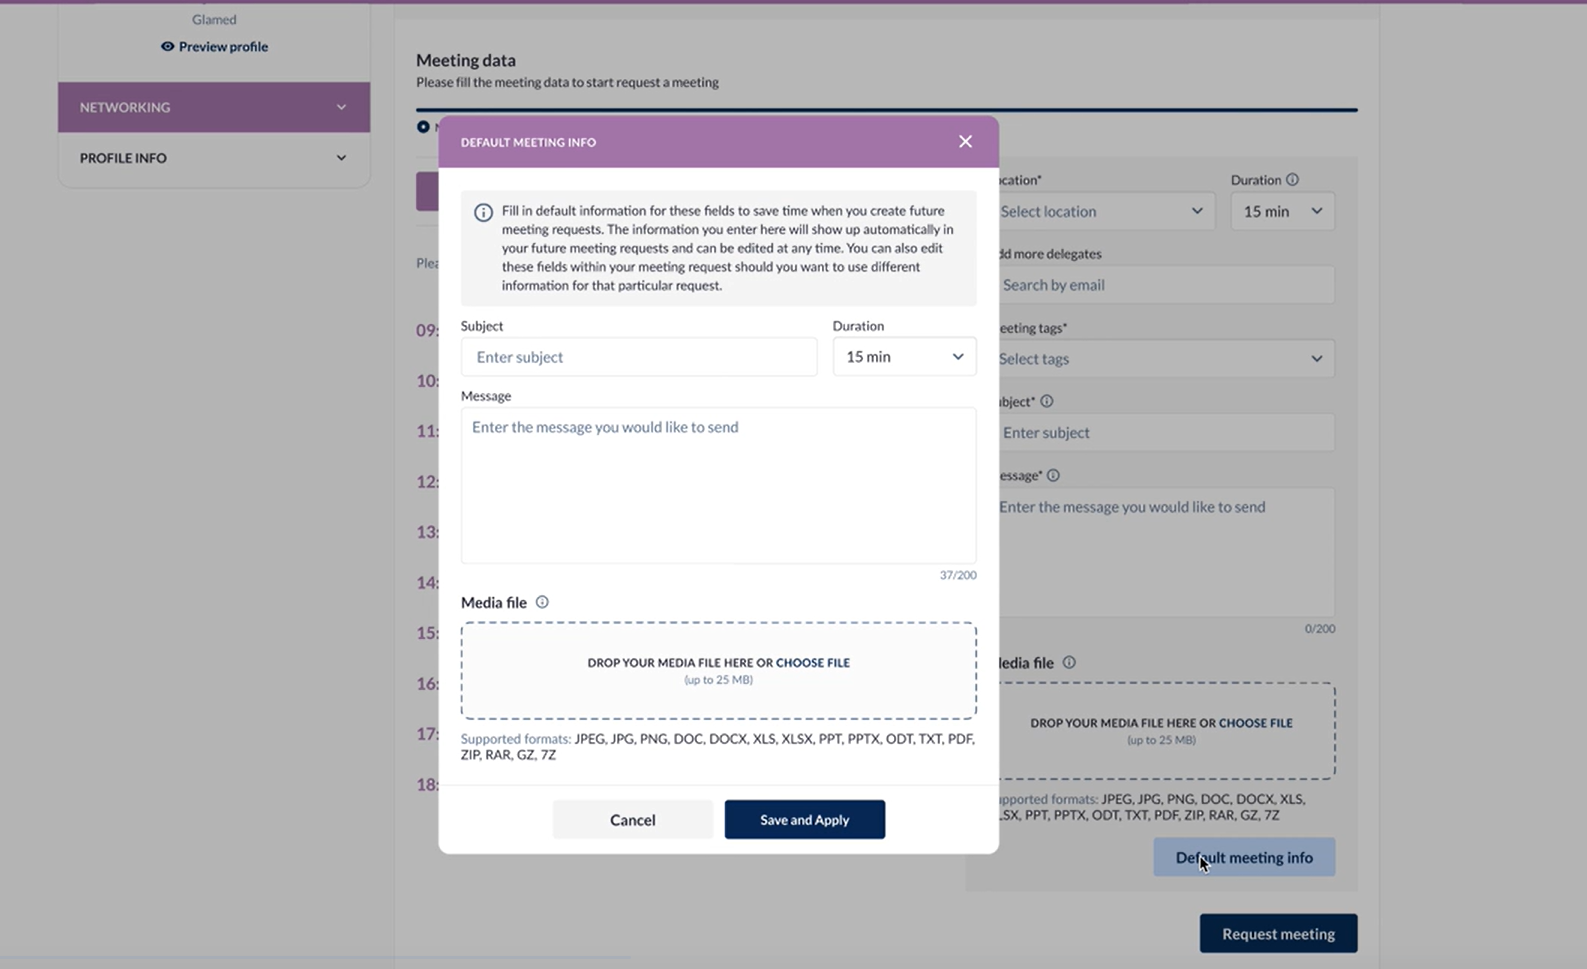The width and height of the screenshot is (1587, 969).
Task: Cancel the default meeting info dialog
Action: (x=632, y=820)
